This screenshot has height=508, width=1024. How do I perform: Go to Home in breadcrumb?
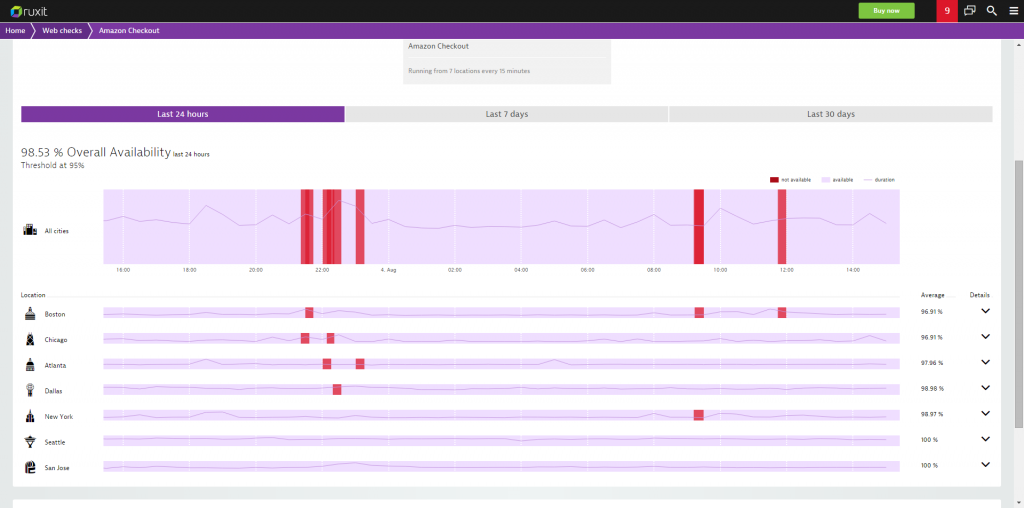(x=15, y=31)
